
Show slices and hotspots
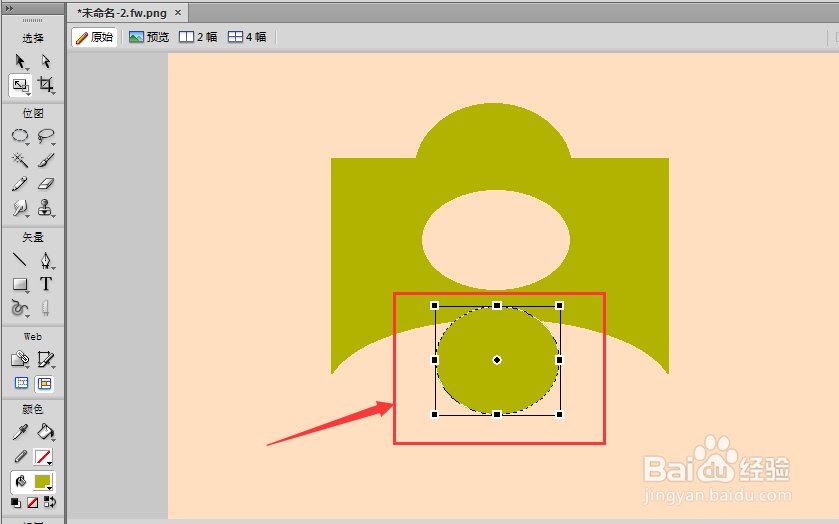tap(44, 384)
